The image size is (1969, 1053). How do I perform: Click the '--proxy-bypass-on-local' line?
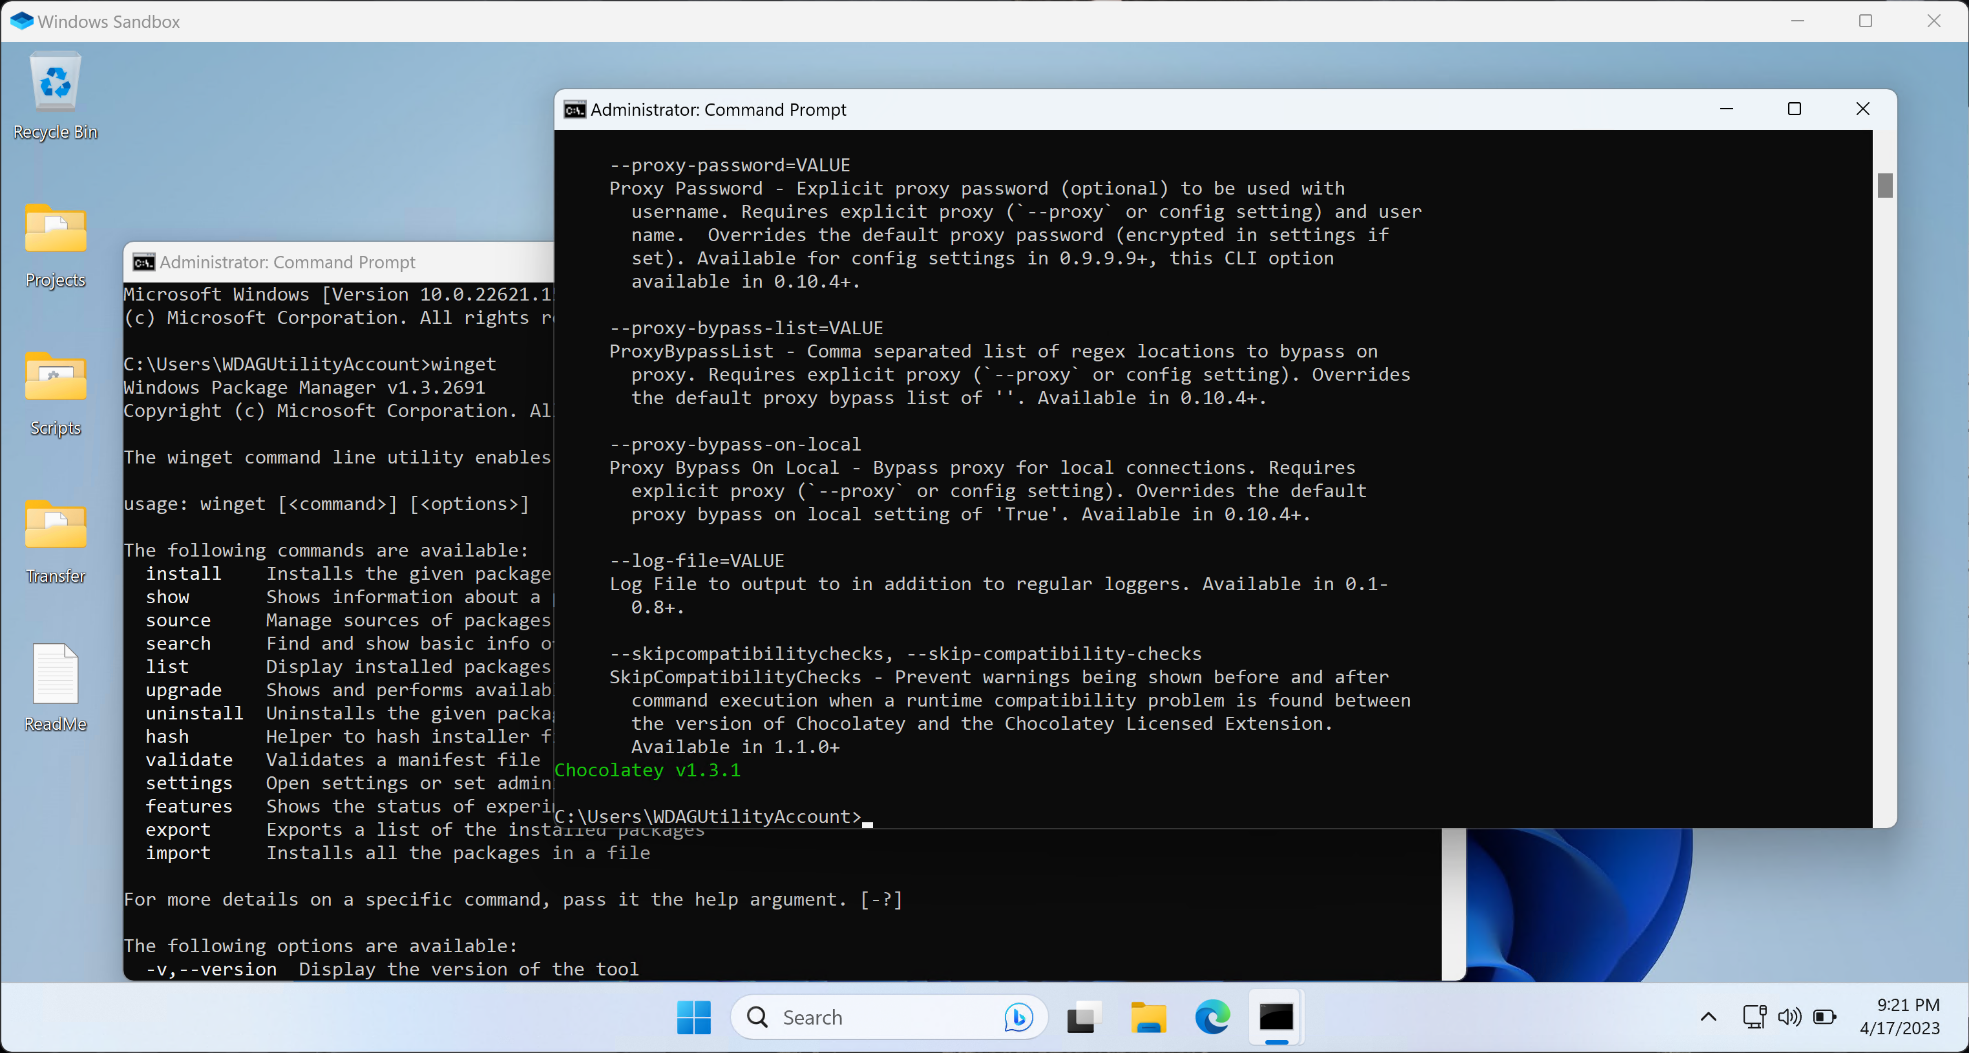pyautogui.click(x=735, y=444)
